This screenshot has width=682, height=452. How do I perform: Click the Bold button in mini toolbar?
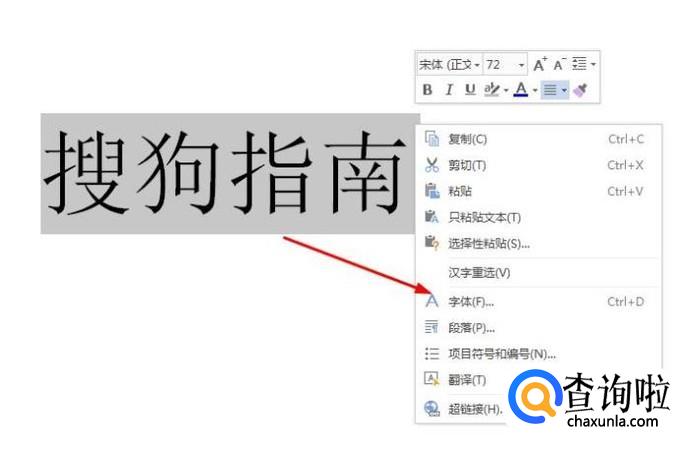(427, 90)
